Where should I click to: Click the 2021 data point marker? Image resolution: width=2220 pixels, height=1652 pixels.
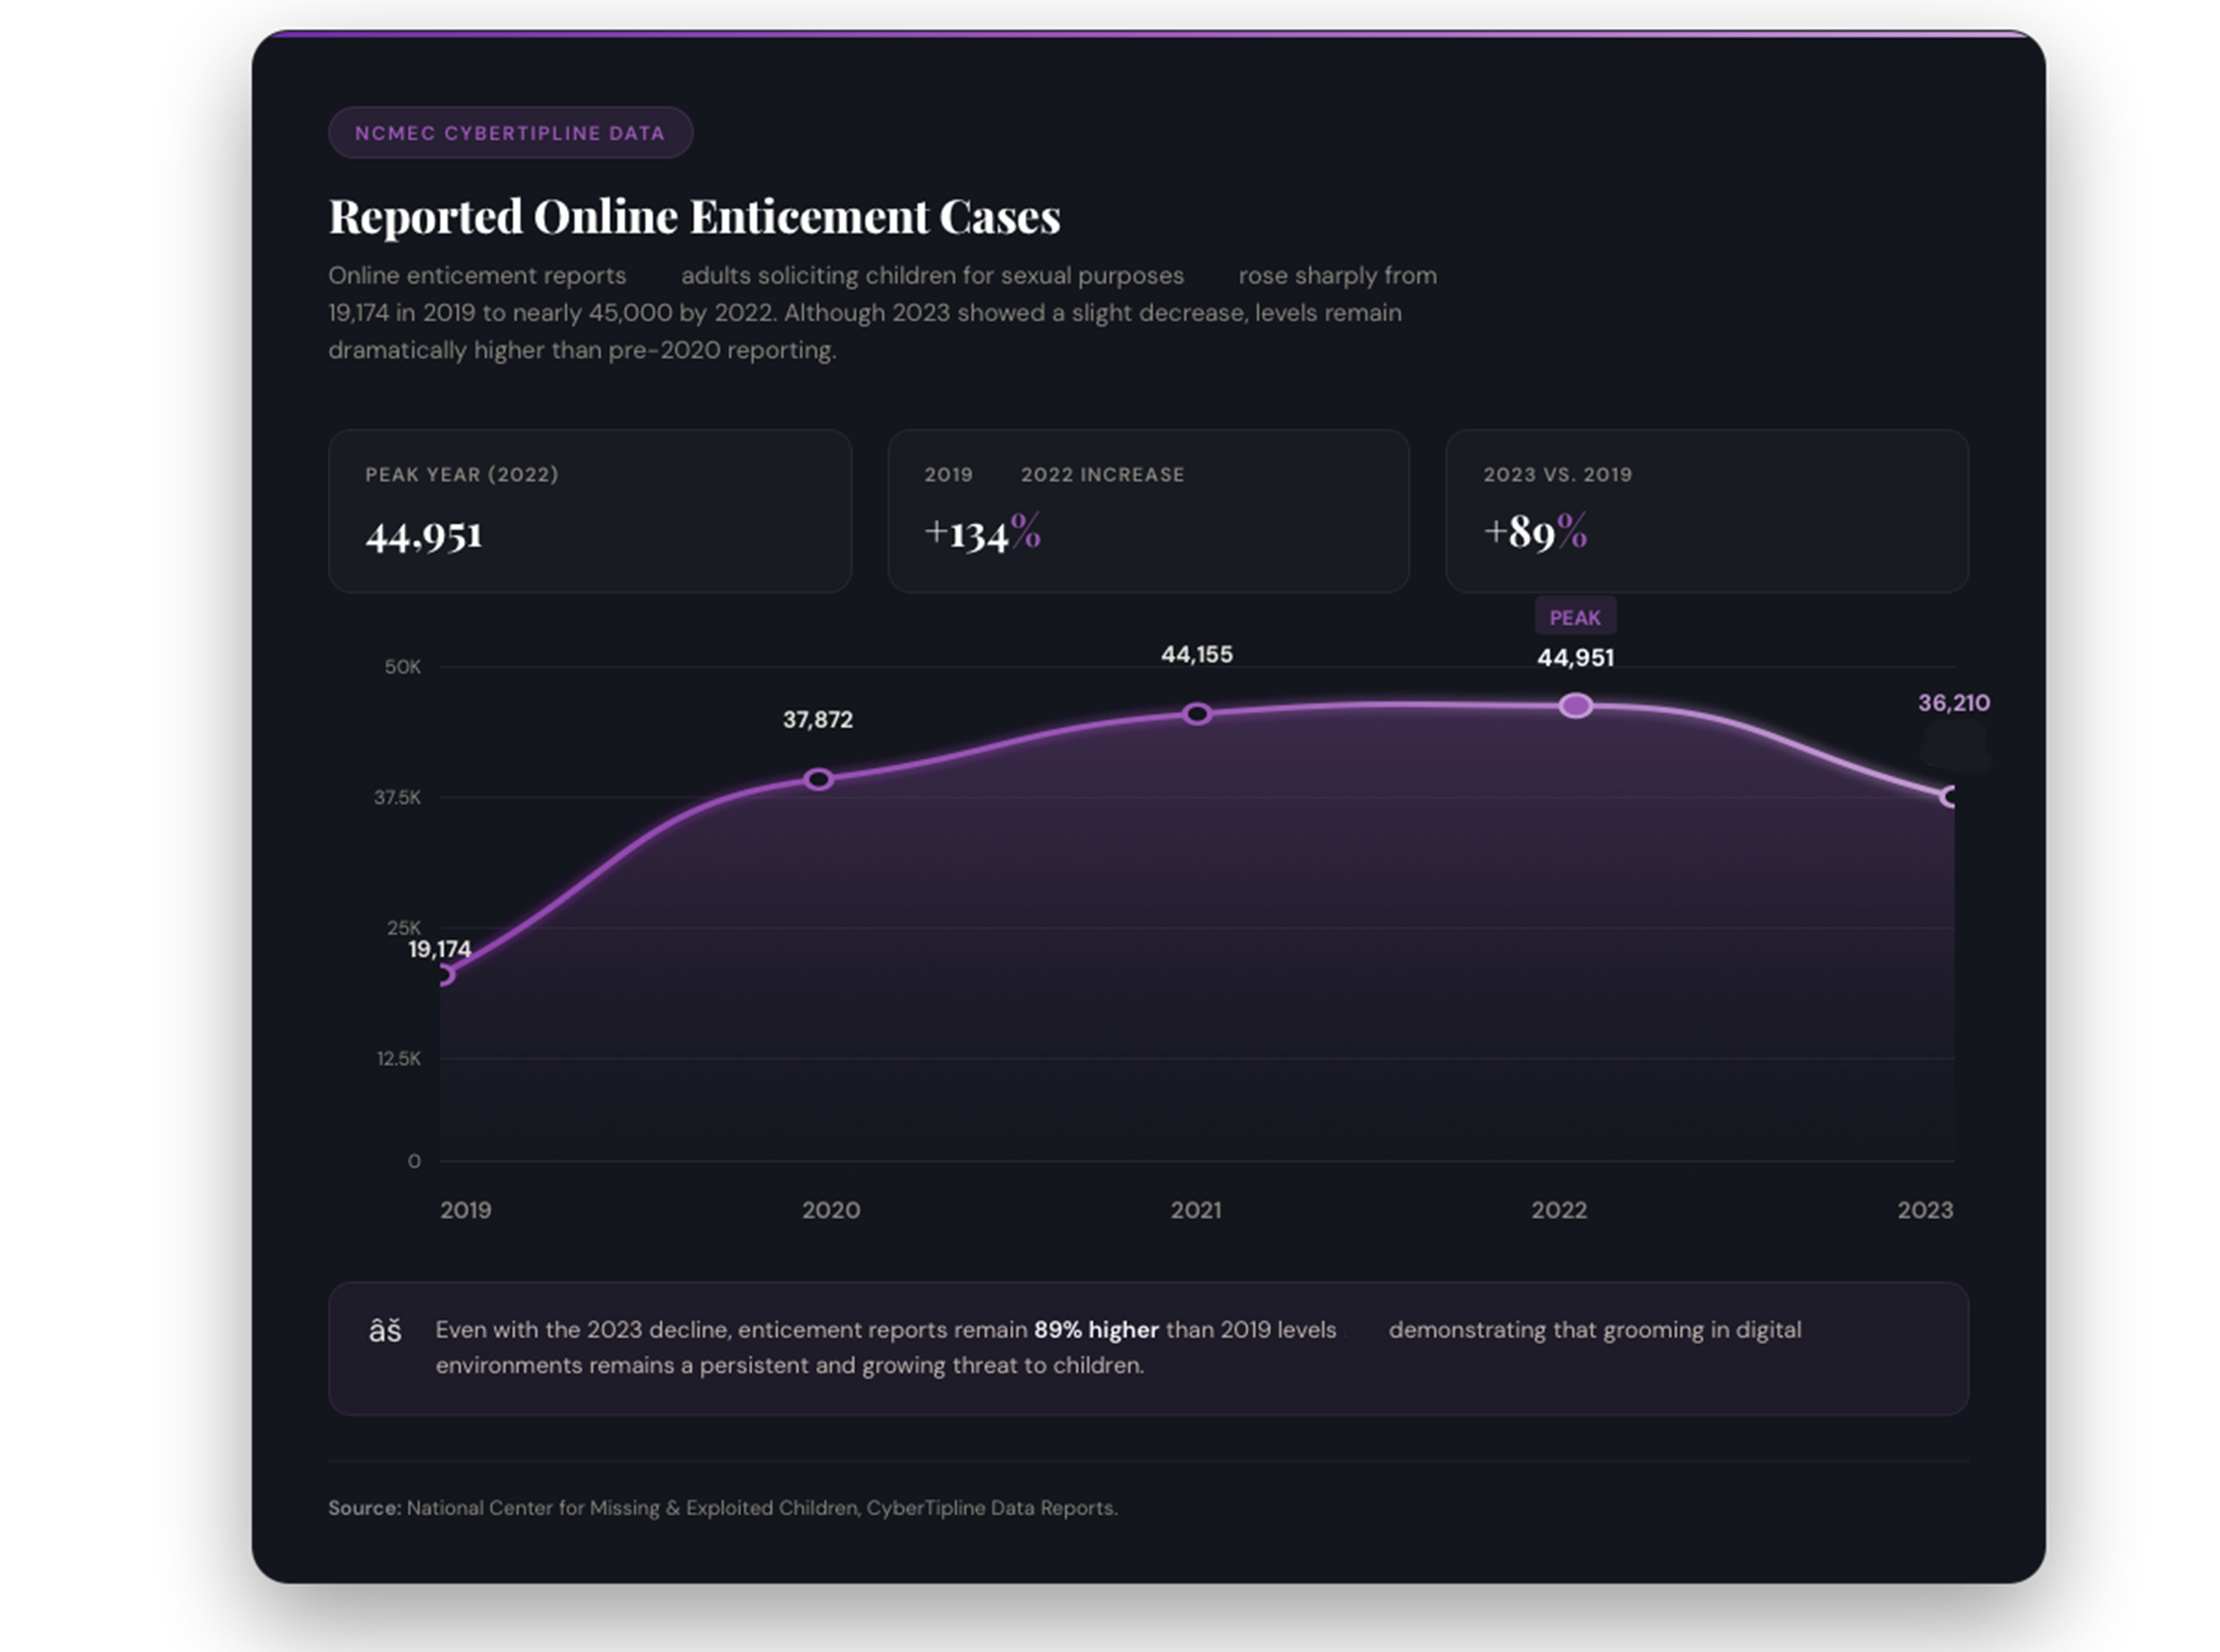tap(1197, 714)
